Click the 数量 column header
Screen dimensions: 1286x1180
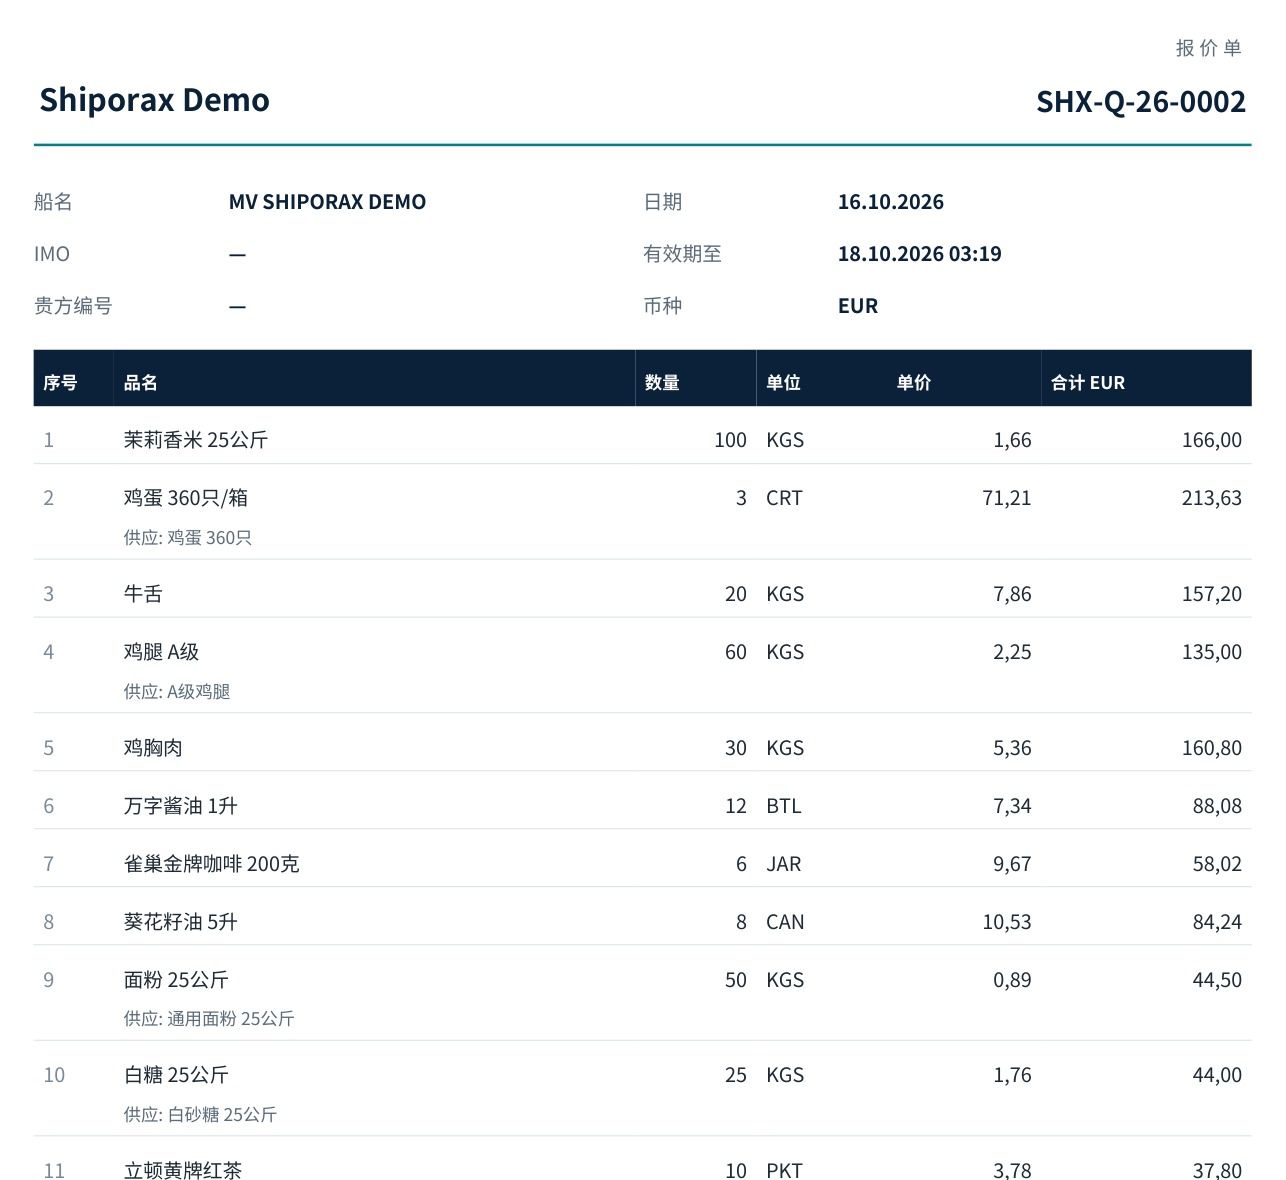662,383
